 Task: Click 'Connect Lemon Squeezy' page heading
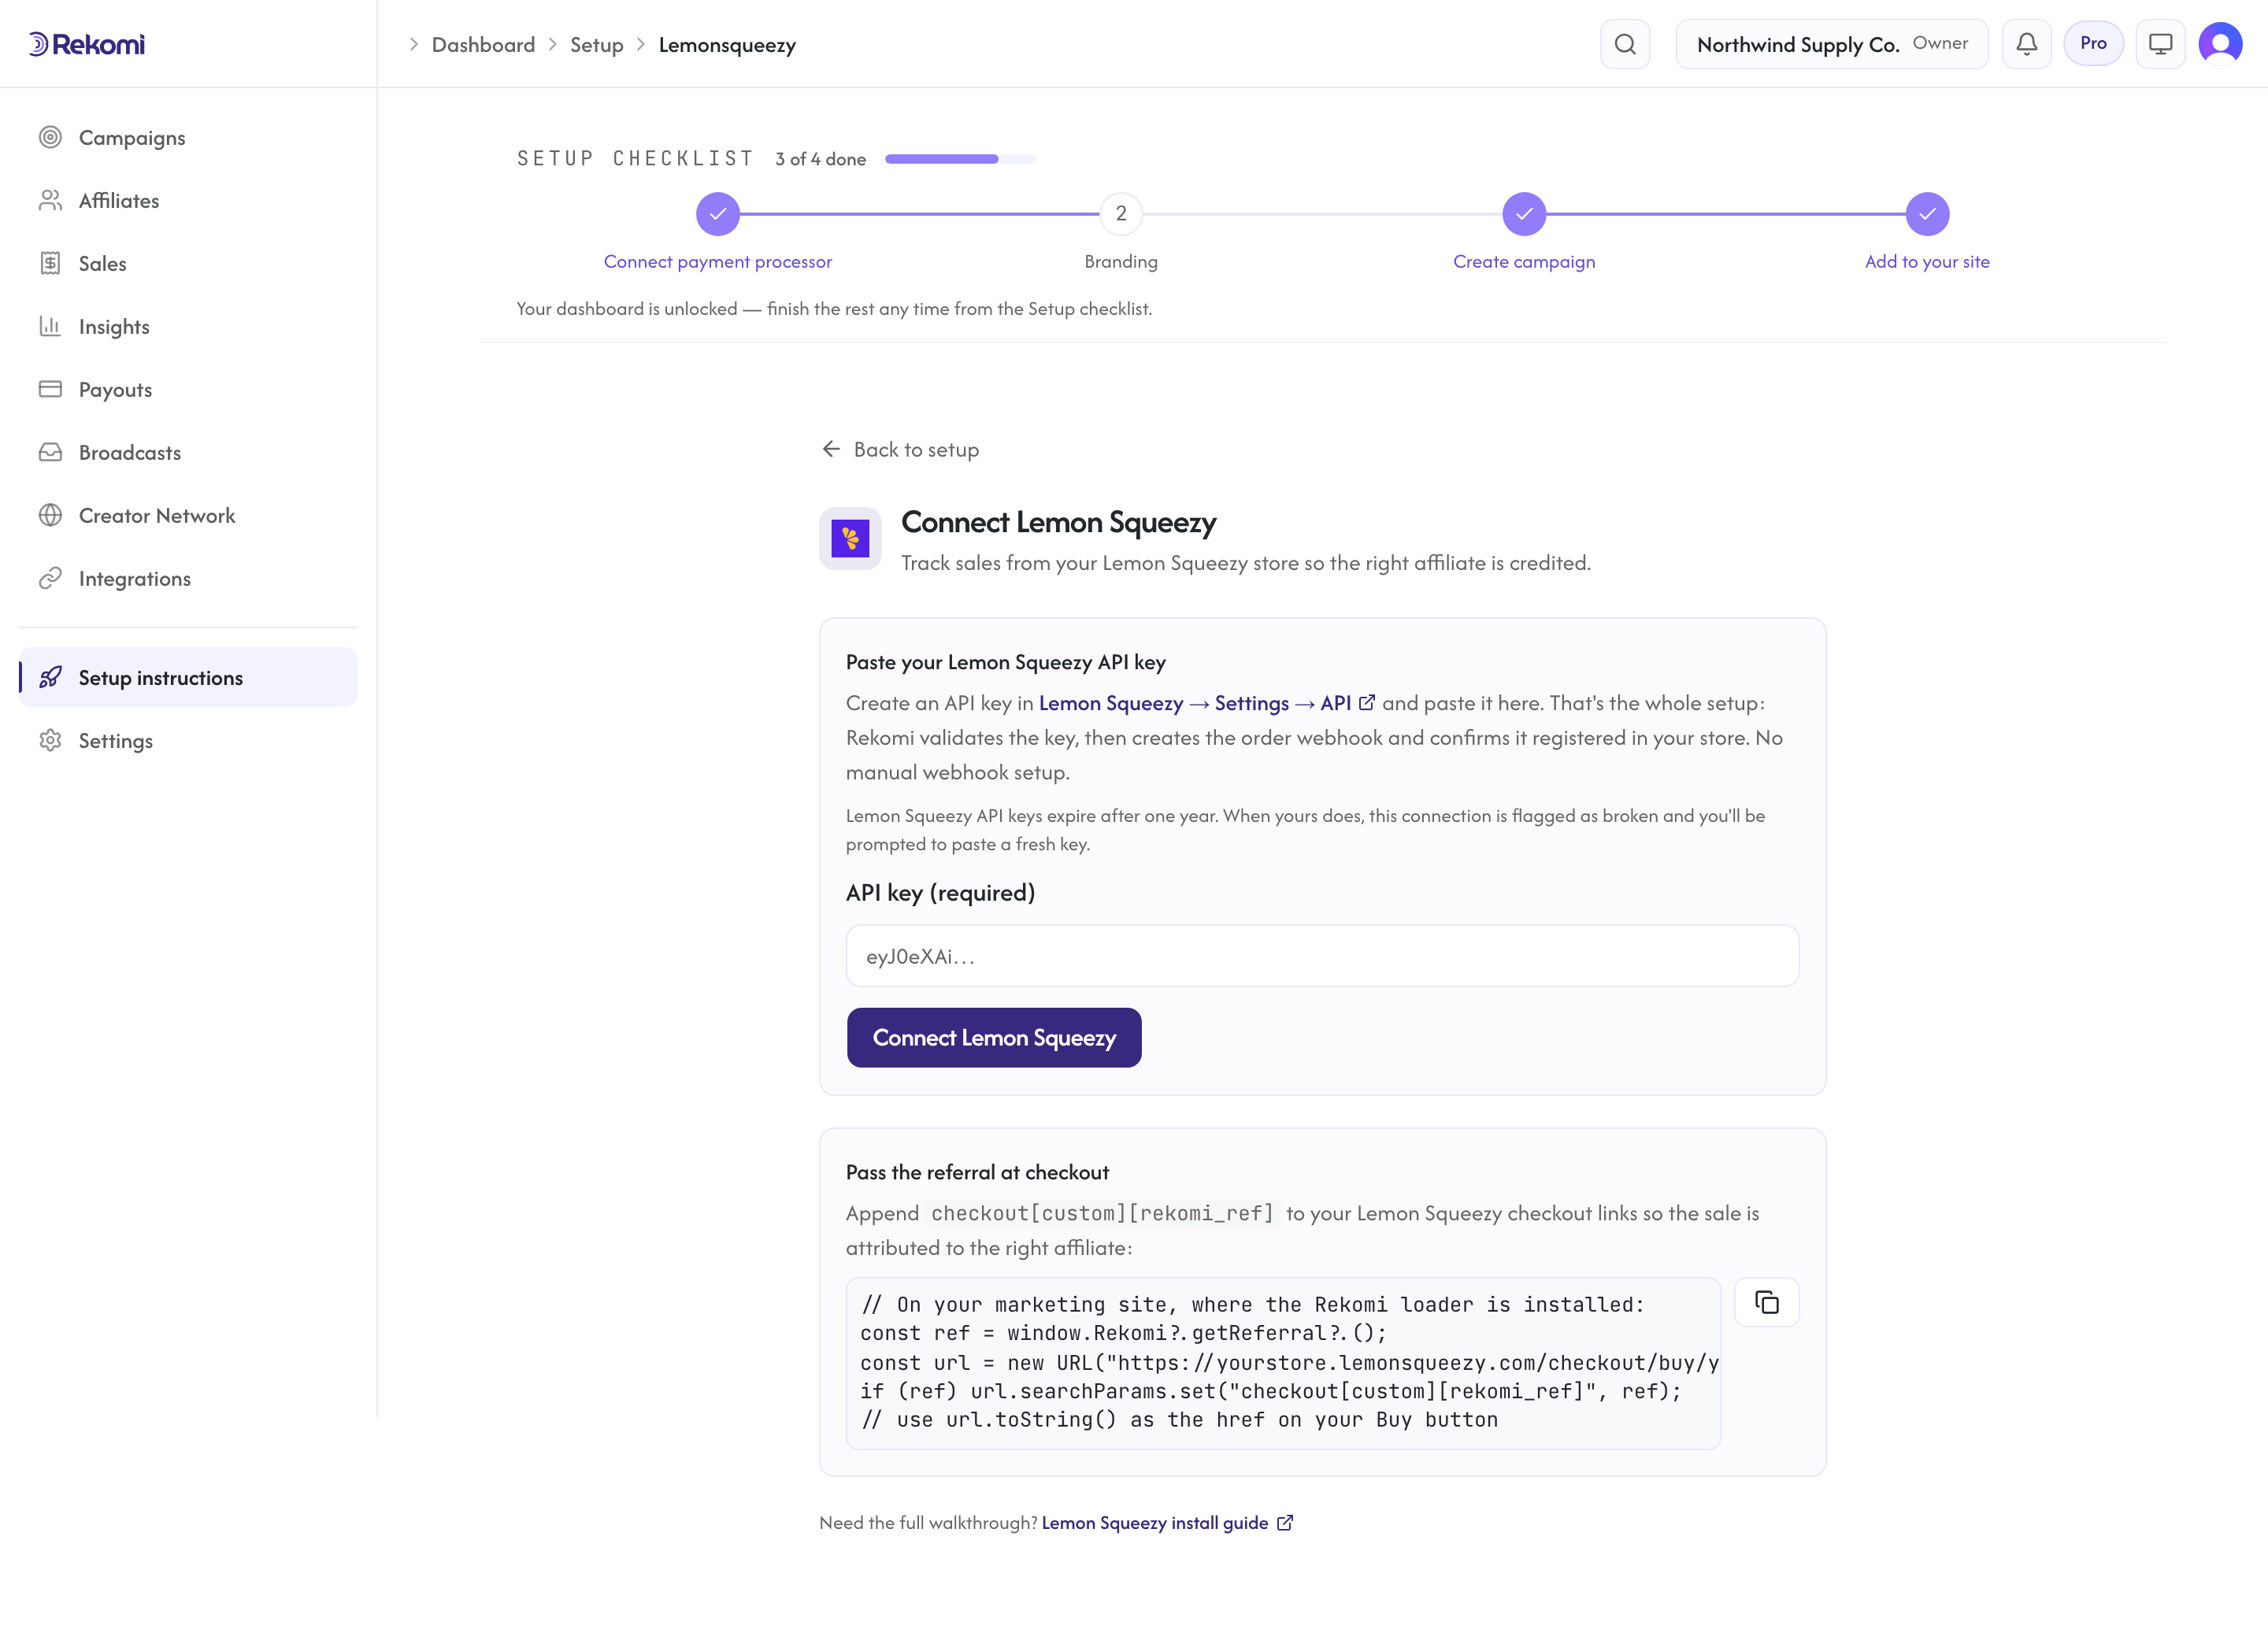pos(1058,522)
